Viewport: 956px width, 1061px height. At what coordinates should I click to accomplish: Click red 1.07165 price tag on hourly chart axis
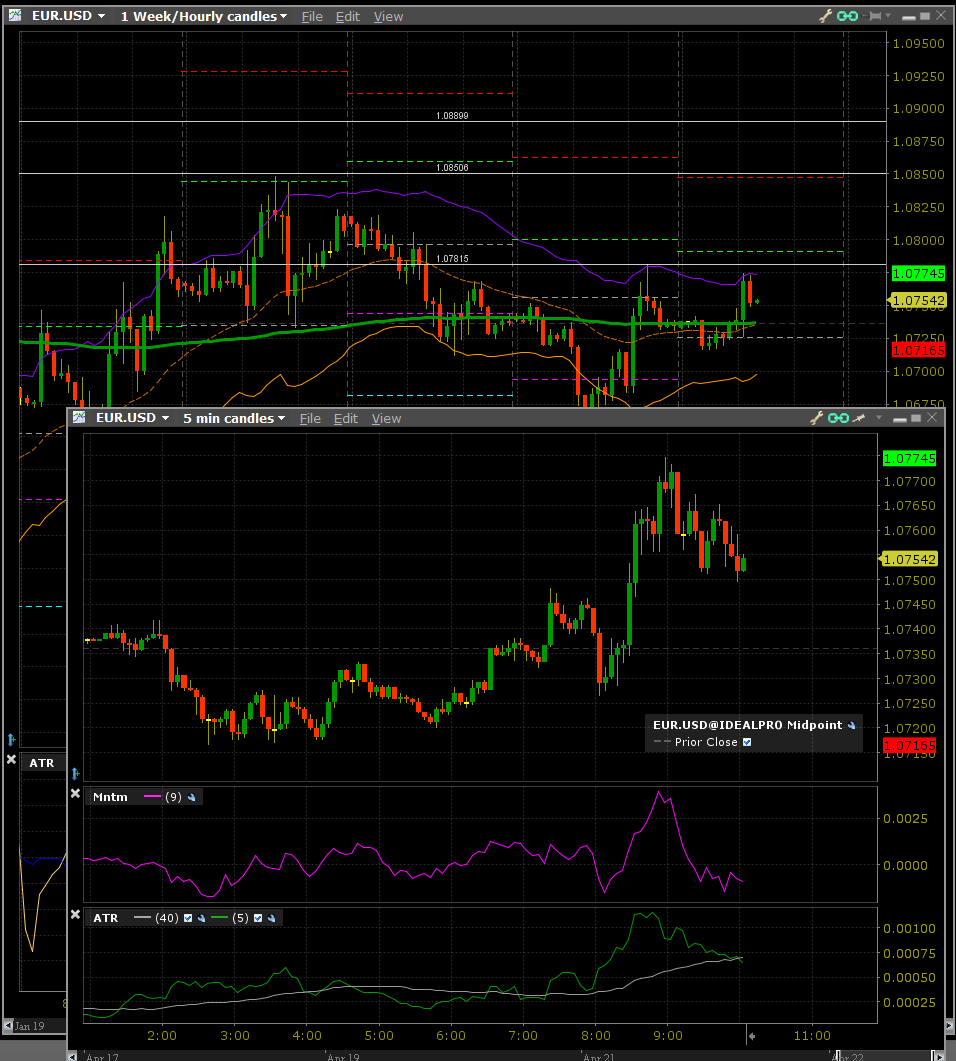[918, 350]
